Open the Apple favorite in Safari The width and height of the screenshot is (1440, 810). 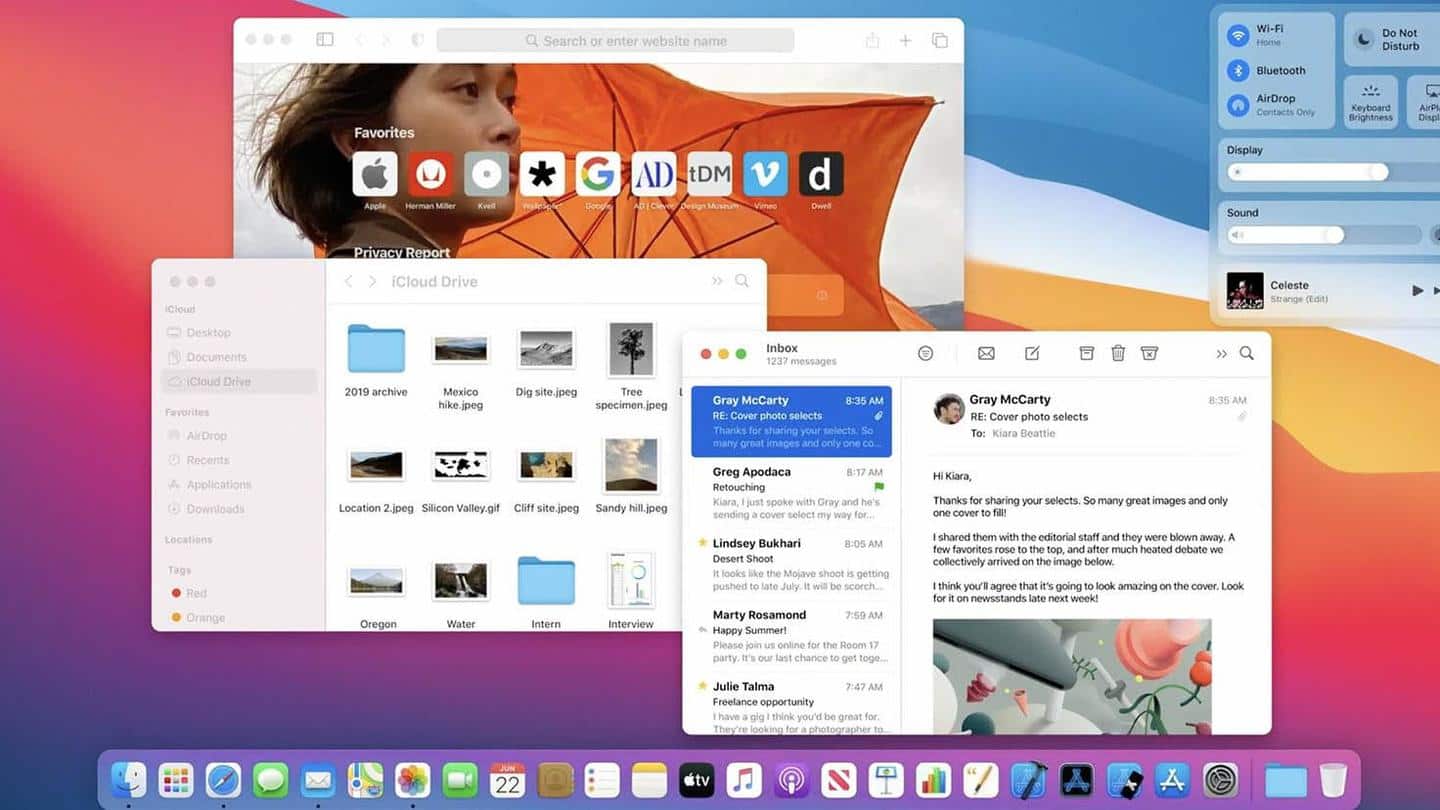375,175
